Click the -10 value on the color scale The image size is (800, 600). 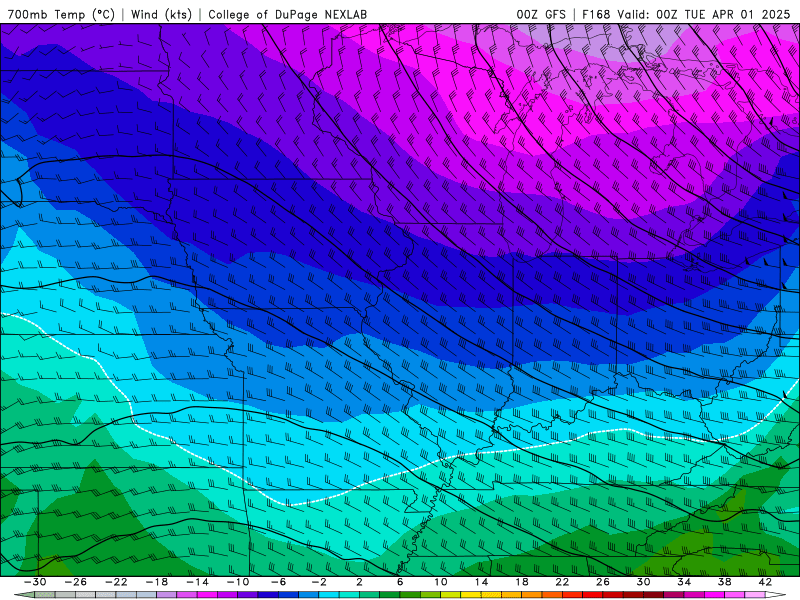pos(238,582)
